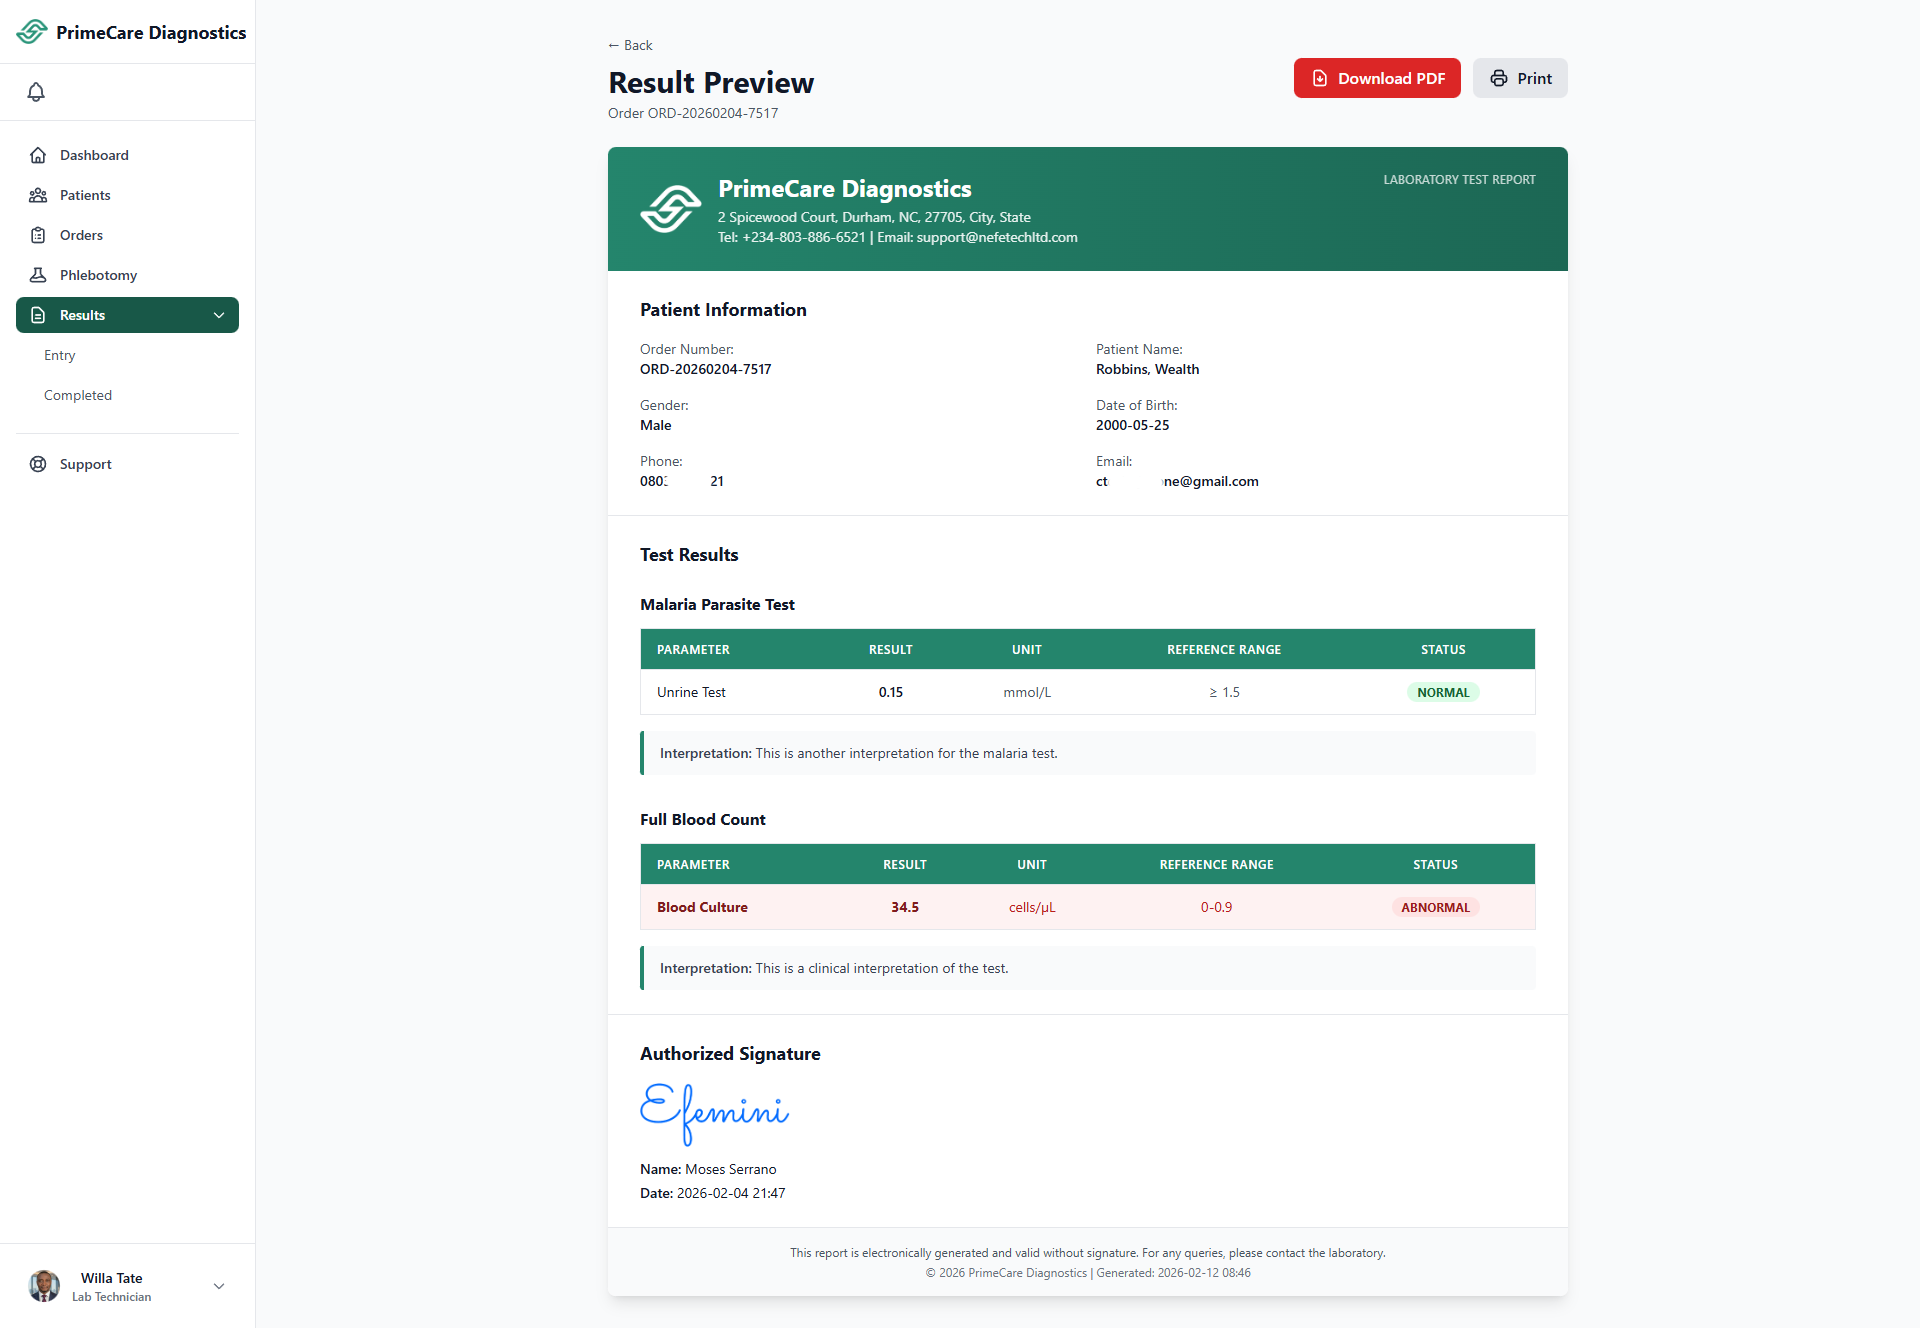Click the Support lifebuoy icon

click(38, 464)
